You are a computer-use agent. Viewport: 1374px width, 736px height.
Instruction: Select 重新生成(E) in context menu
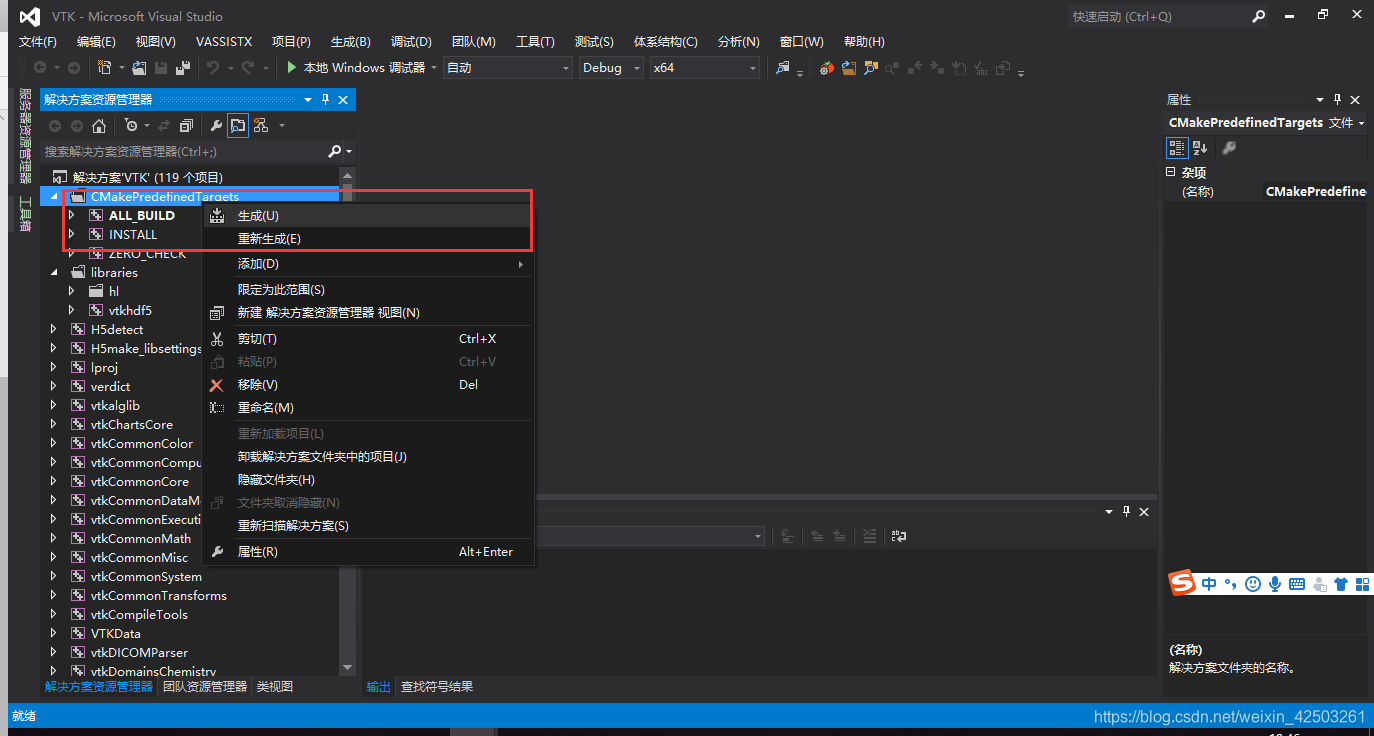coord(368,239)
